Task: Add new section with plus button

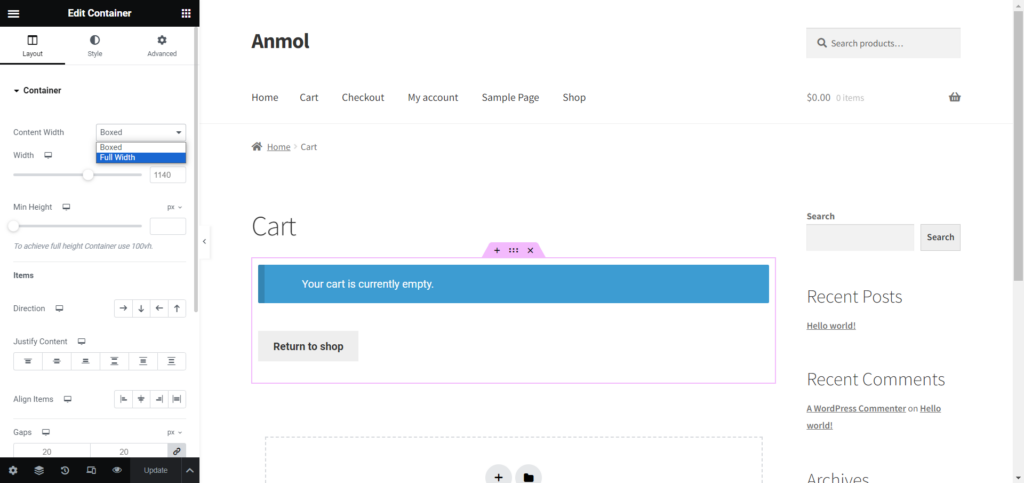Action: [x=498, y=477]
